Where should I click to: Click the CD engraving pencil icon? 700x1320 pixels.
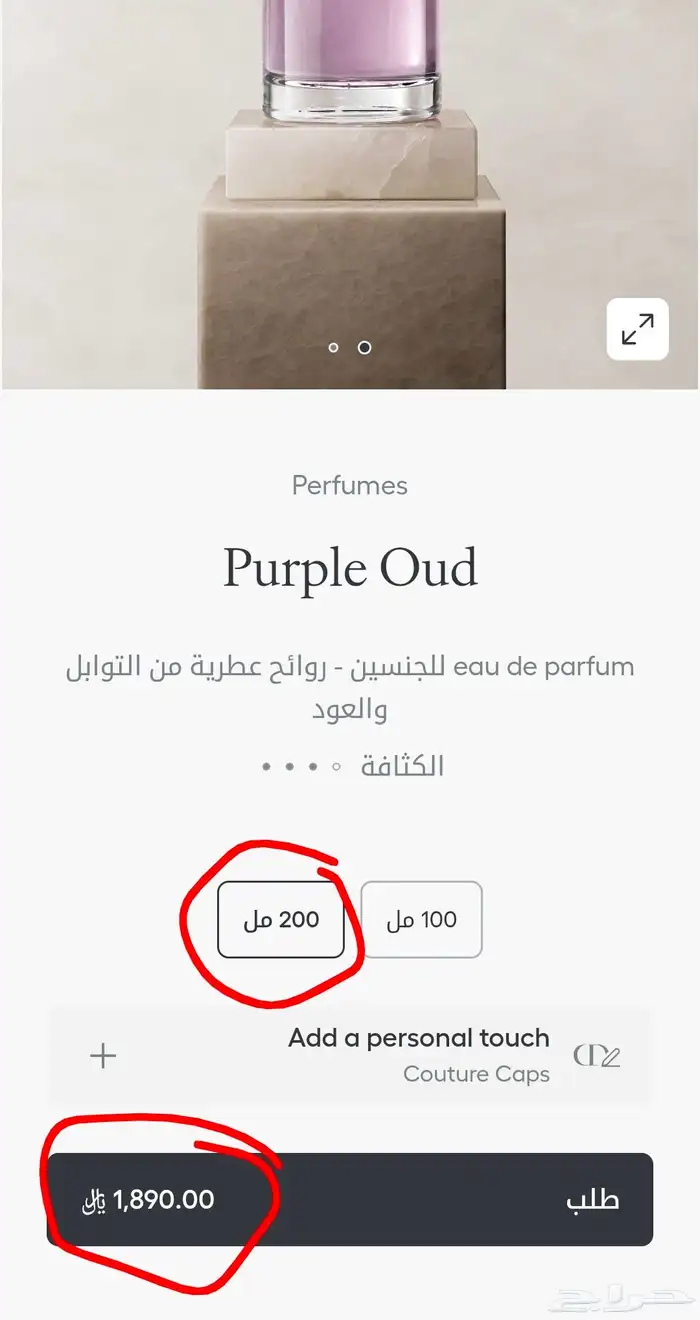coord(597,1056)
